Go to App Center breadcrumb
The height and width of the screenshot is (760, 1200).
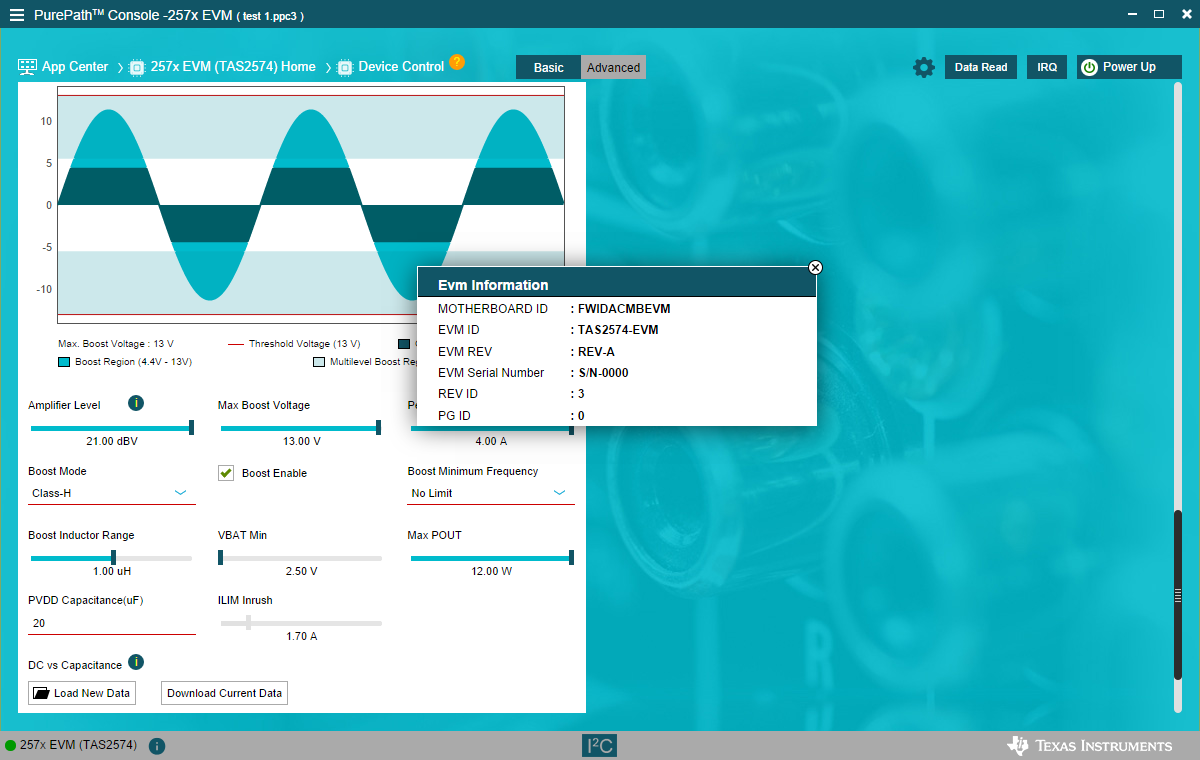pyautogui.click(x=75, y=67)
